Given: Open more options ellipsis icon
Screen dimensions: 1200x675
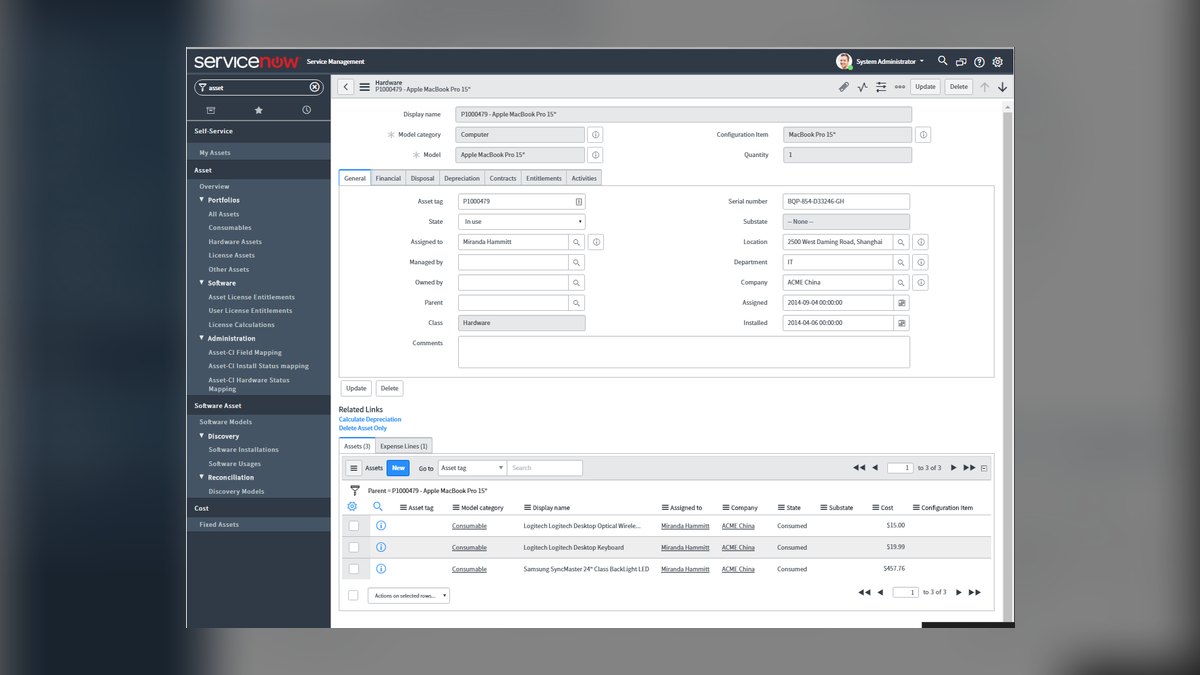Looking at the screenshot, I should click(x=900, y=87).
